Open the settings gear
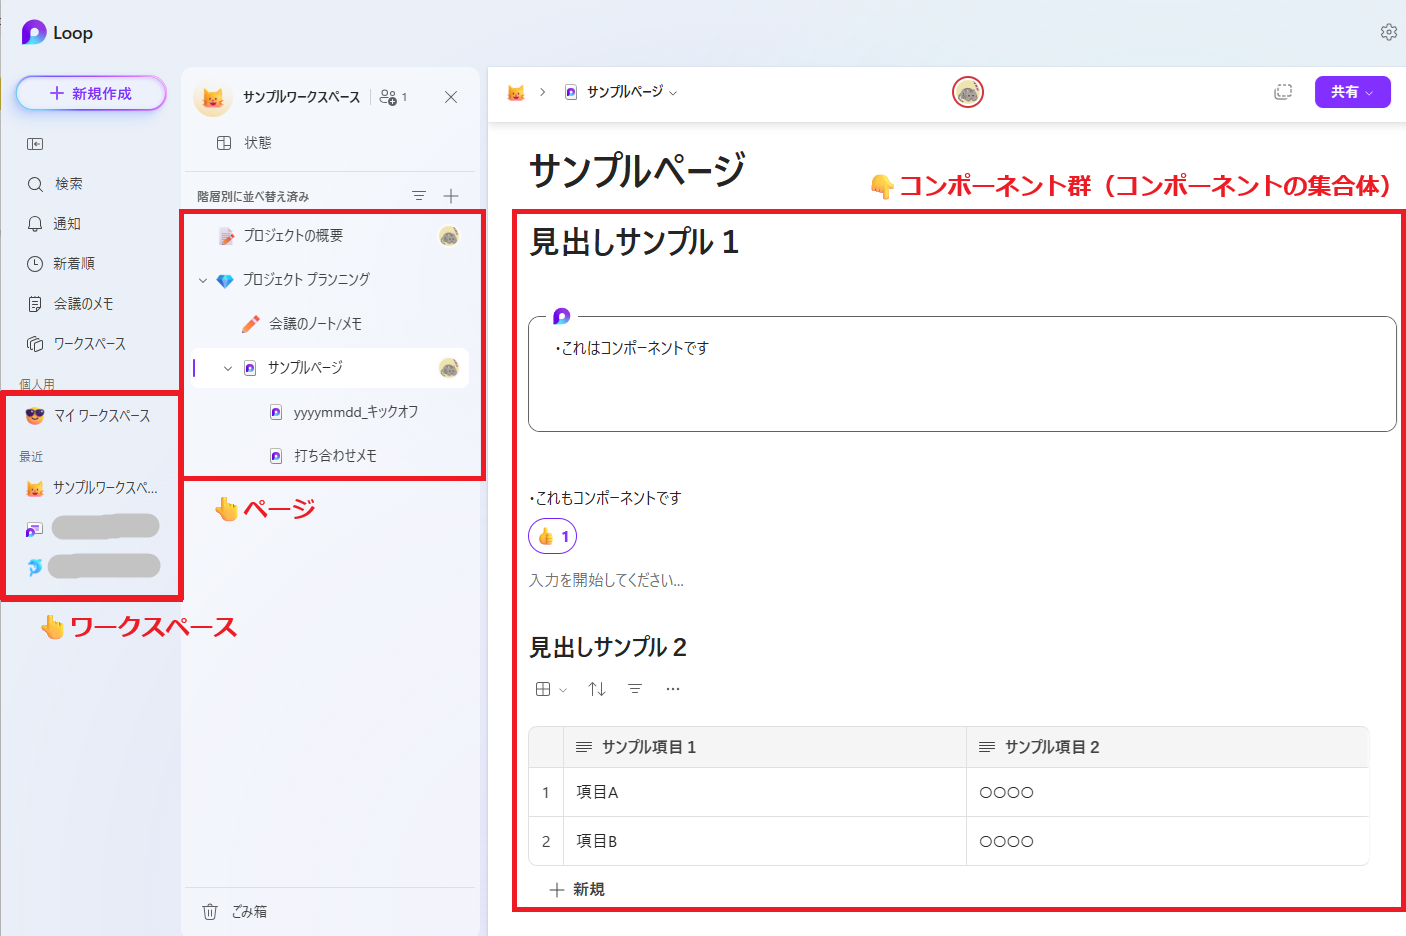The height and width of the screenshot is (936, 1406). pos(1389,31)
